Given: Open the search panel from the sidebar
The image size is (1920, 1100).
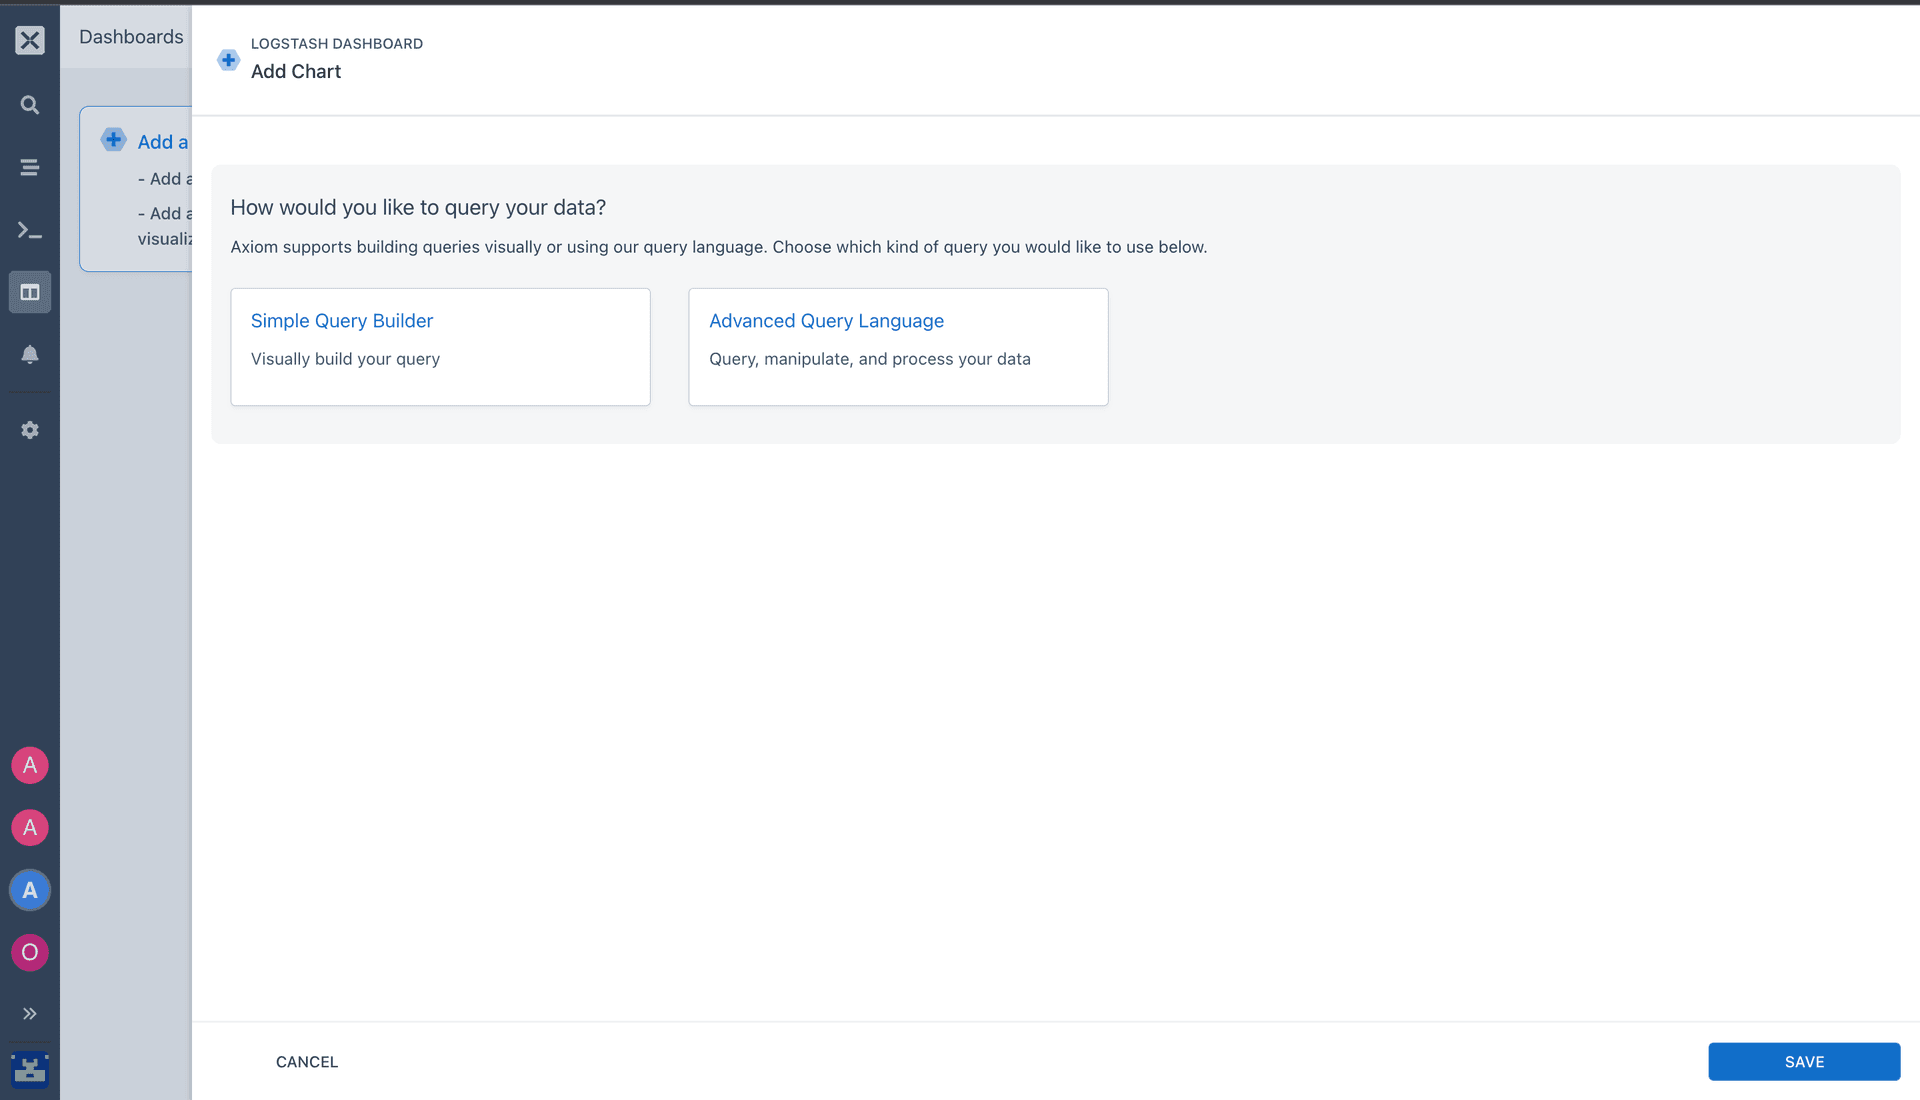Looking at the screenshot, I should pyautogui.click(x=29, y=104).
